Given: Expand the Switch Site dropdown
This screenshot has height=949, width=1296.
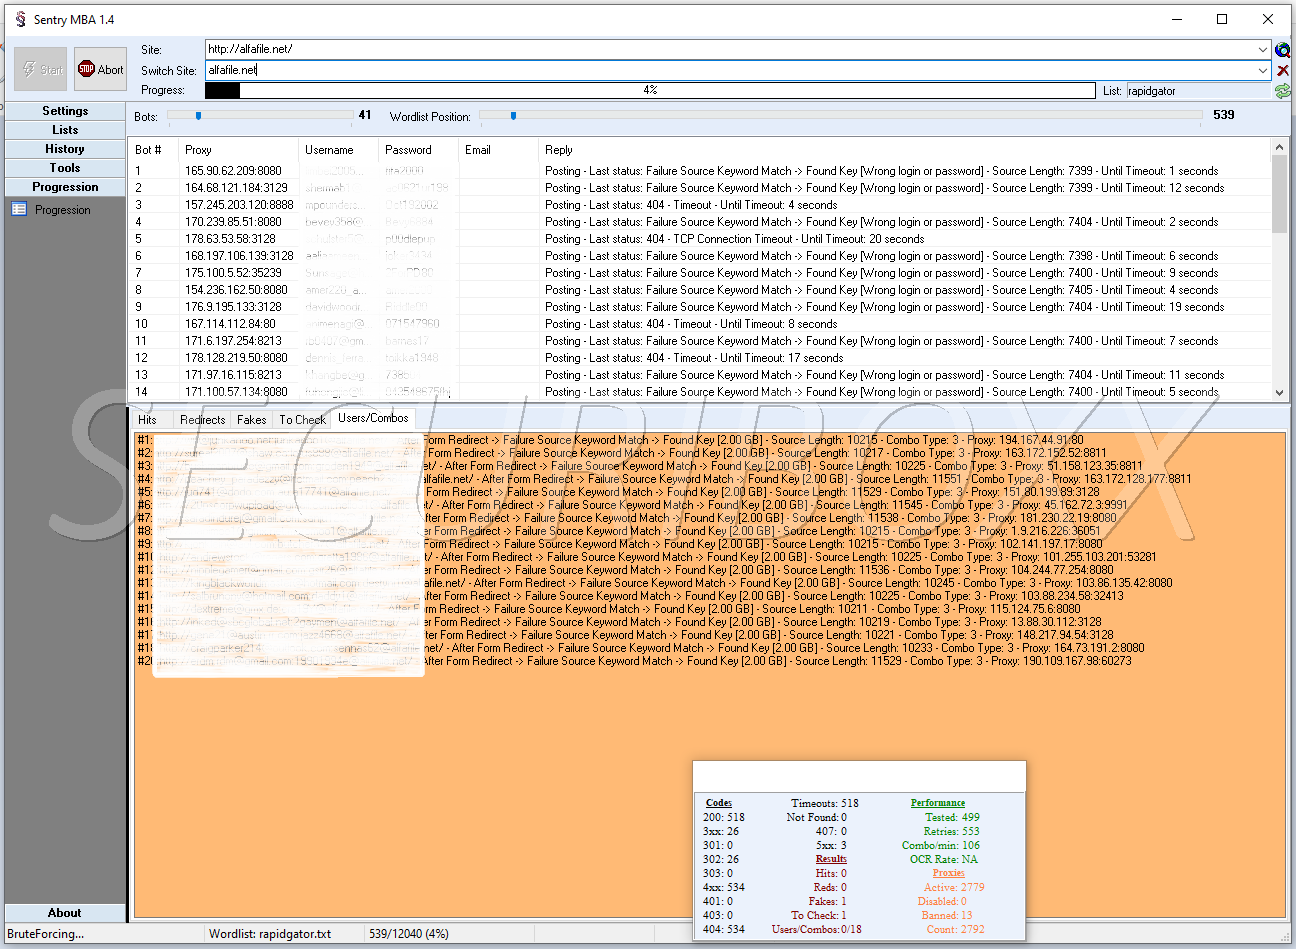Looking at the screenshot, I should point(1264,70).
